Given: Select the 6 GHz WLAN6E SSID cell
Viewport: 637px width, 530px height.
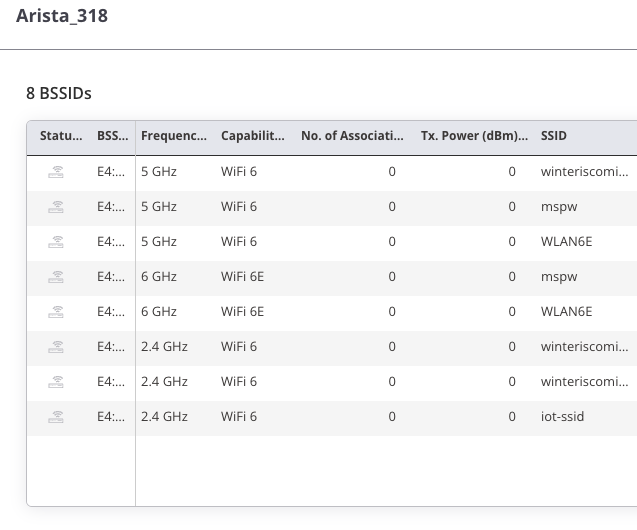Looking at the screenshot, I should [566, 312].
